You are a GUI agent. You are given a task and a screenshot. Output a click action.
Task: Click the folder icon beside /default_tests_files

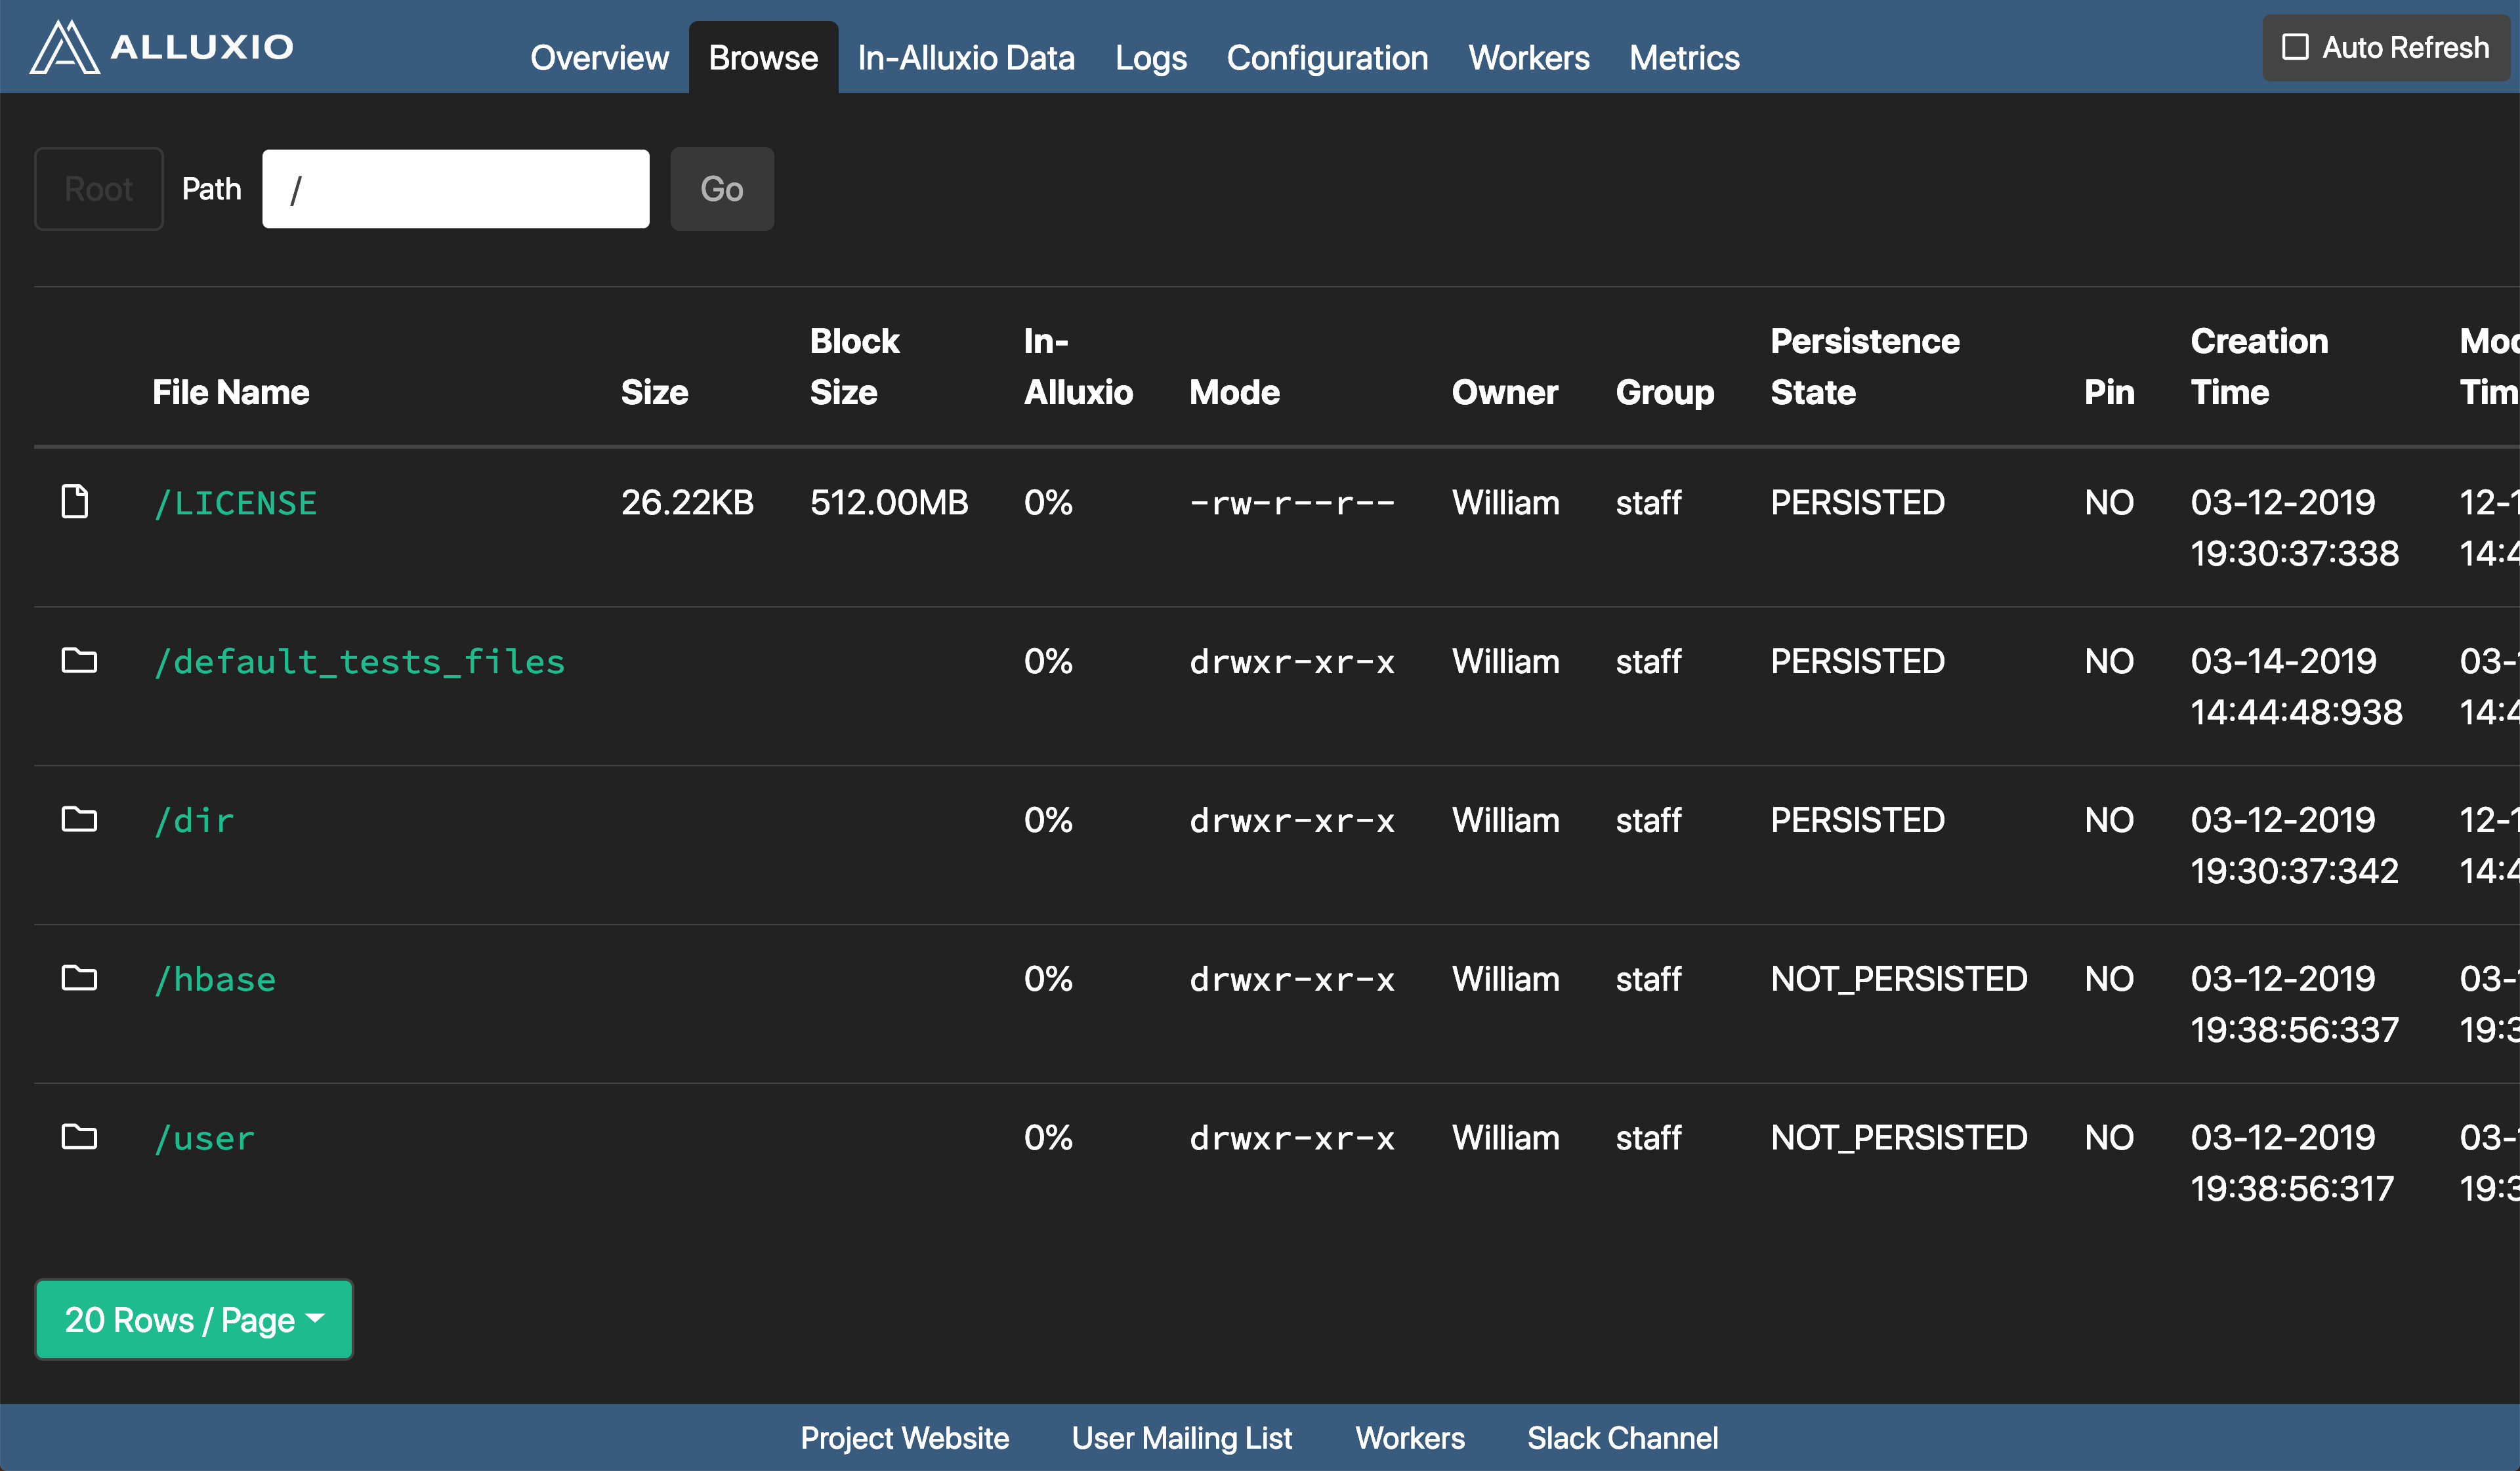tap(79, 660)
